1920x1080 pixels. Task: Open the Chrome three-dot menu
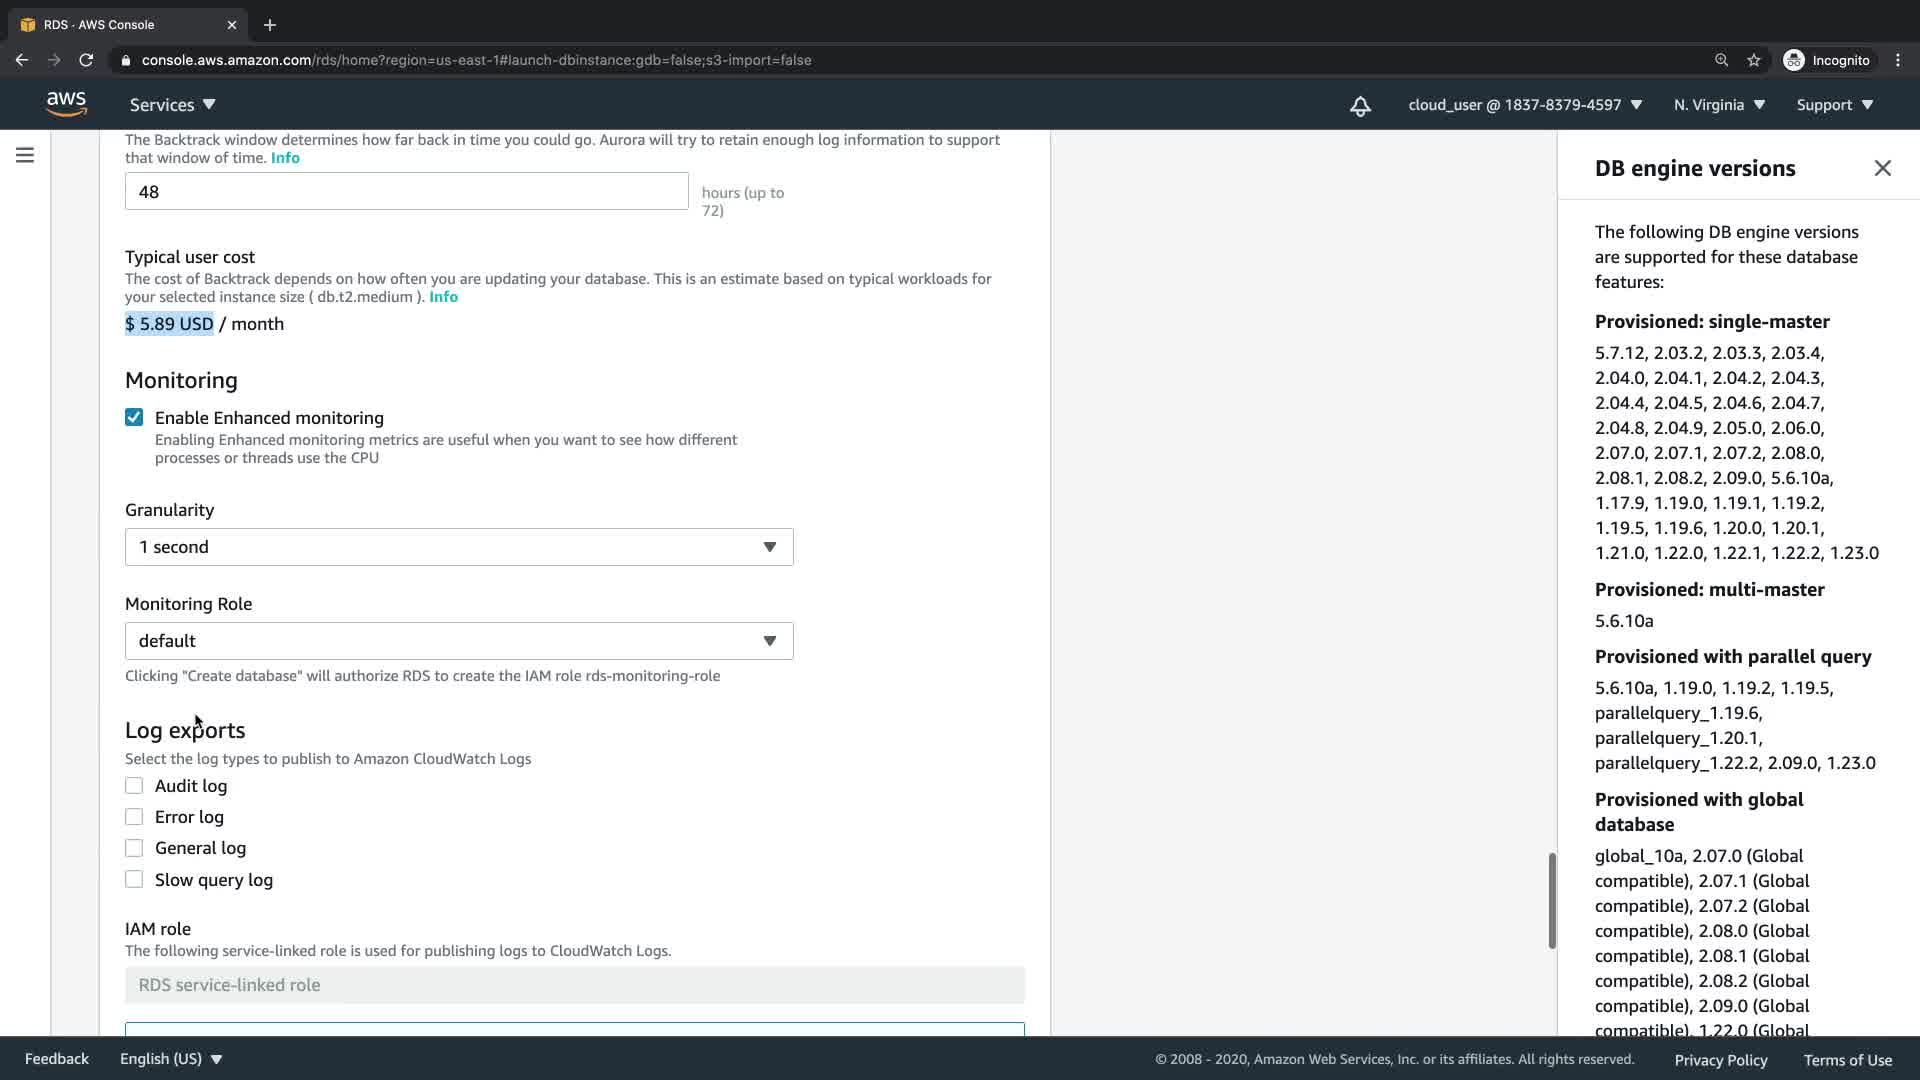click(1897, 60)
